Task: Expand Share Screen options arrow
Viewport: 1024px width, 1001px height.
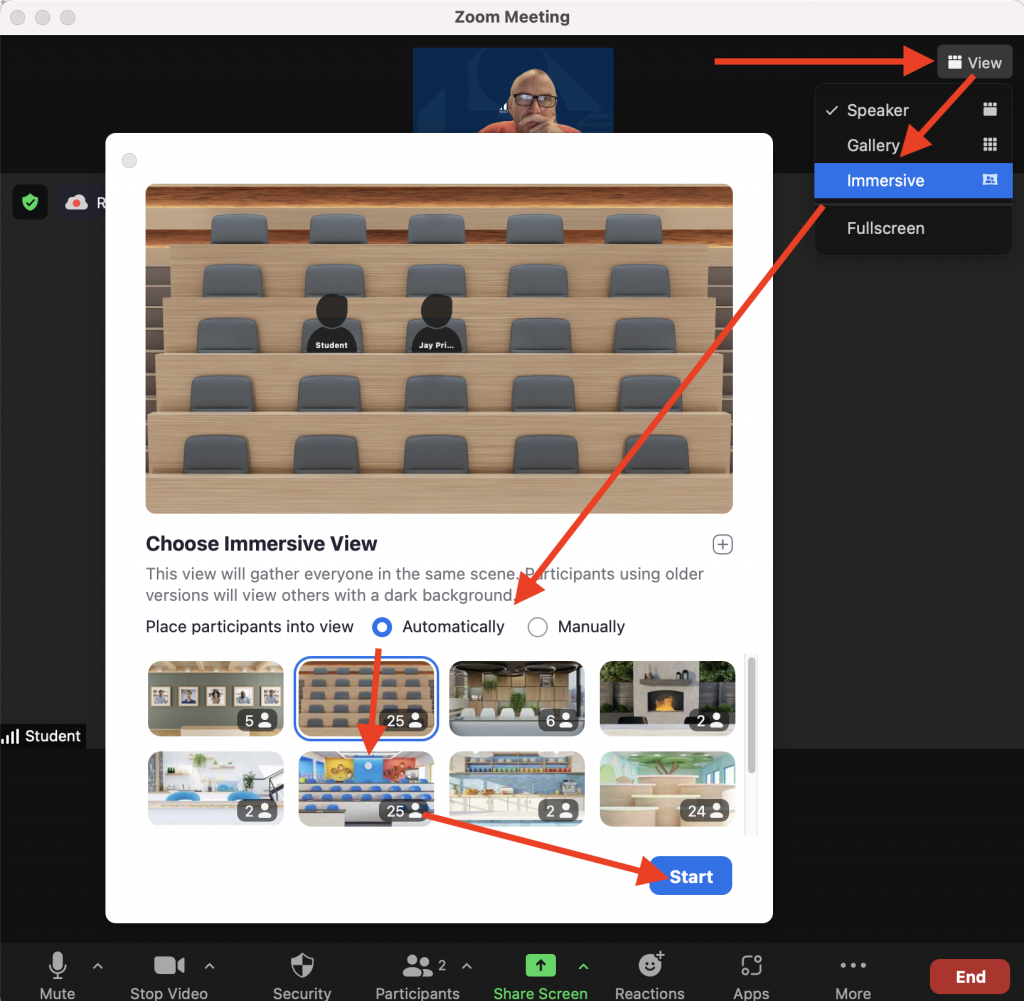Action: 583,966
